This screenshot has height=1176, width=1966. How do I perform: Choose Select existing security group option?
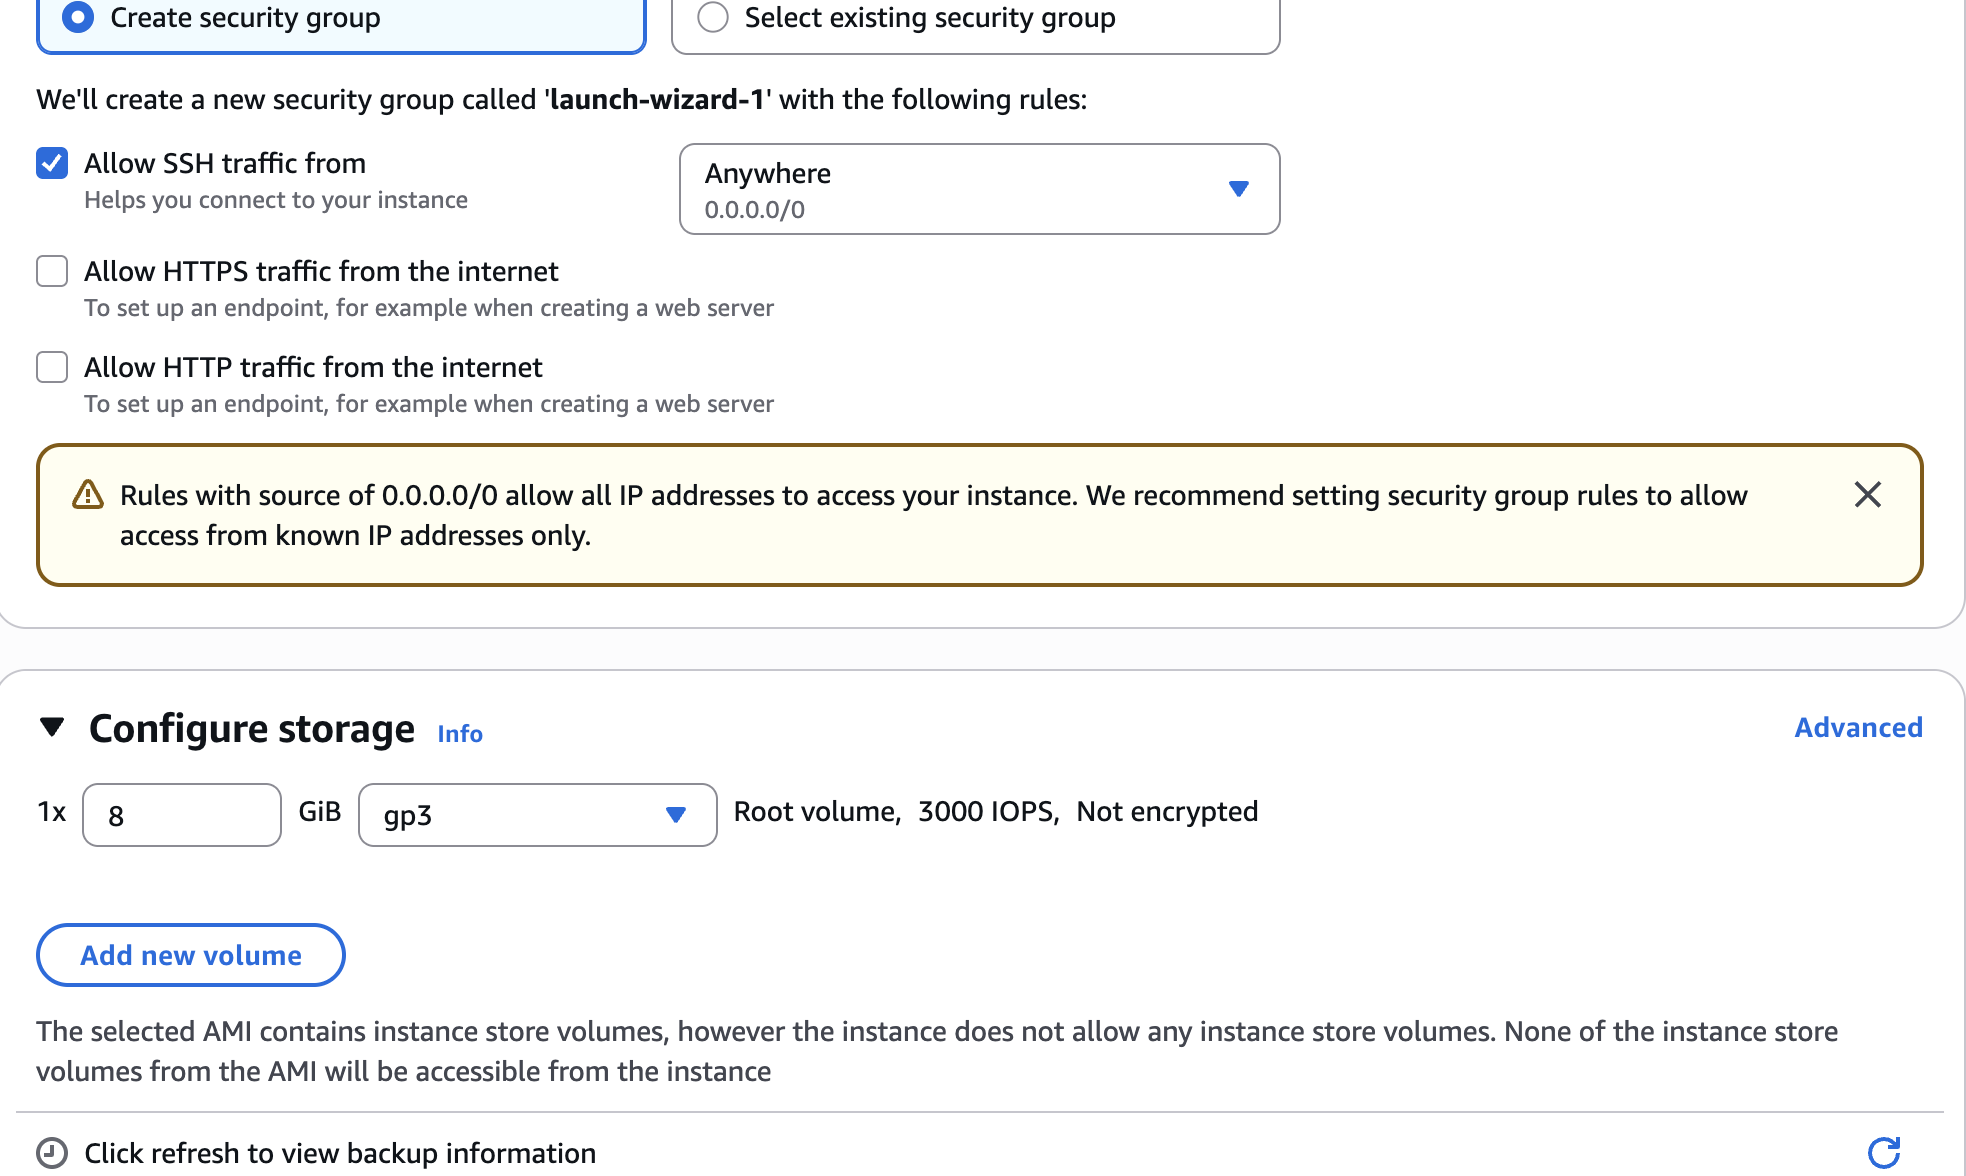click(x=713, y=17)
